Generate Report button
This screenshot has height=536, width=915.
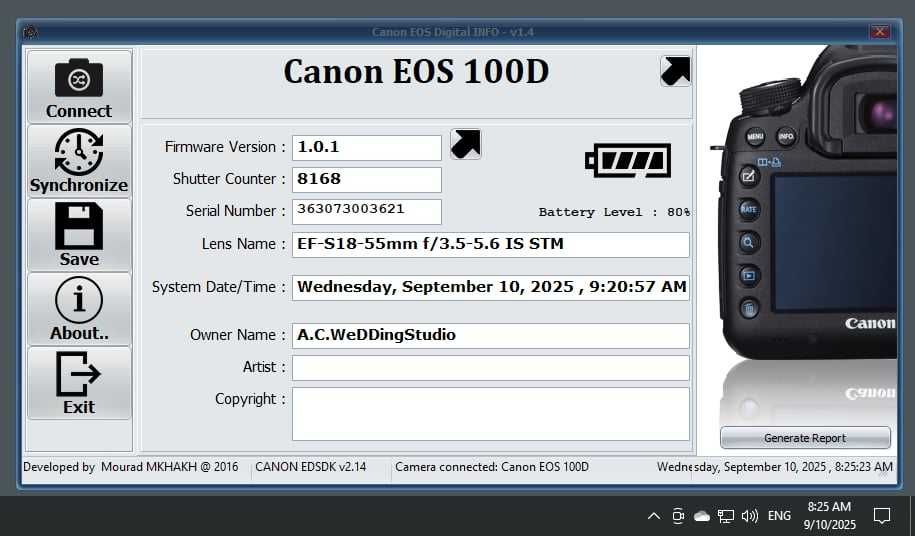tap(805, 437)
